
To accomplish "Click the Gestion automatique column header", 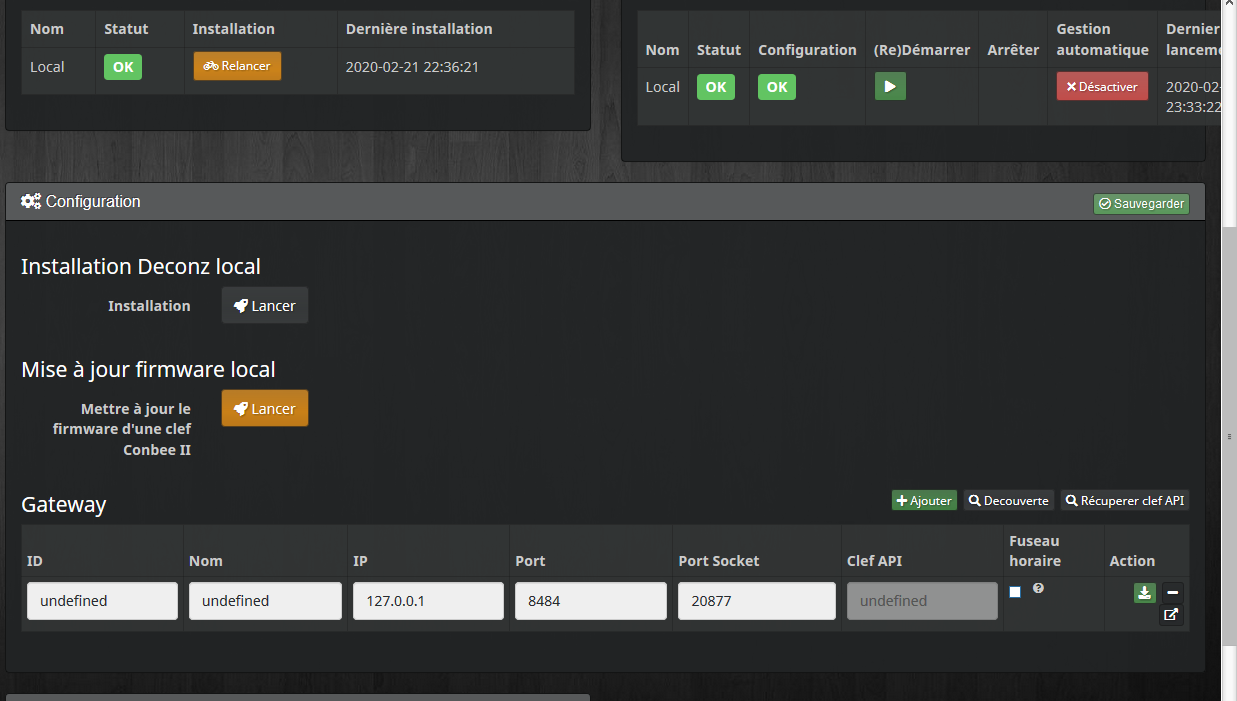I will (1102, 39).
